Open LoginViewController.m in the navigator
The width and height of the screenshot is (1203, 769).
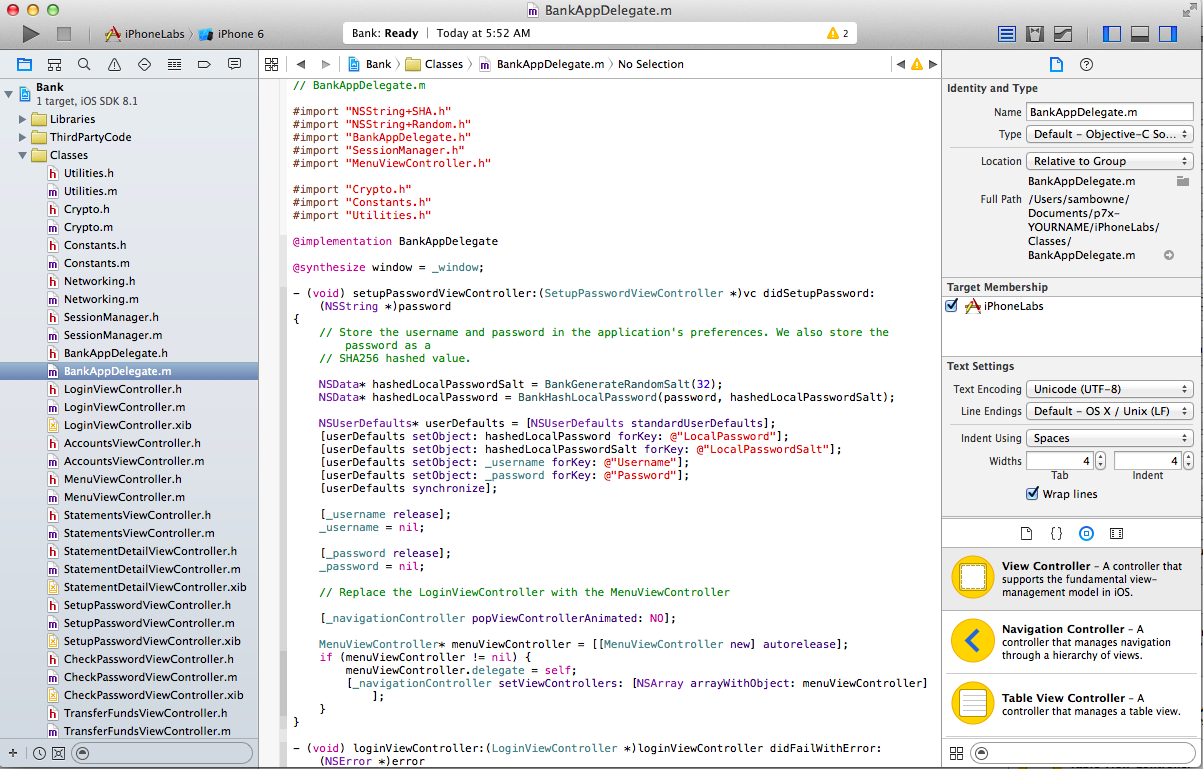[x=124, y=407]
